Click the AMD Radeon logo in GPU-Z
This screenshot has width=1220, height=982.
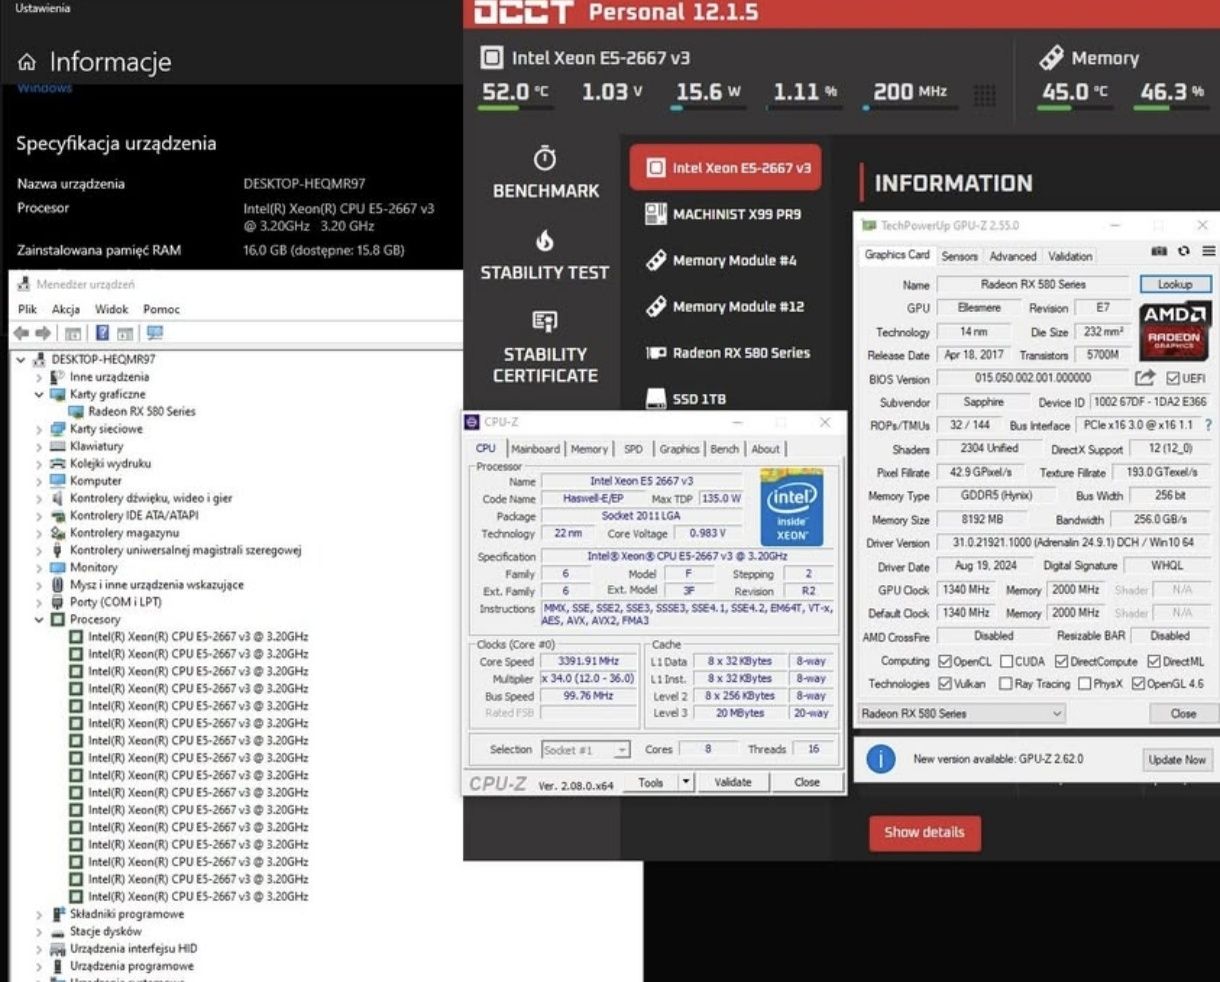1174,331
